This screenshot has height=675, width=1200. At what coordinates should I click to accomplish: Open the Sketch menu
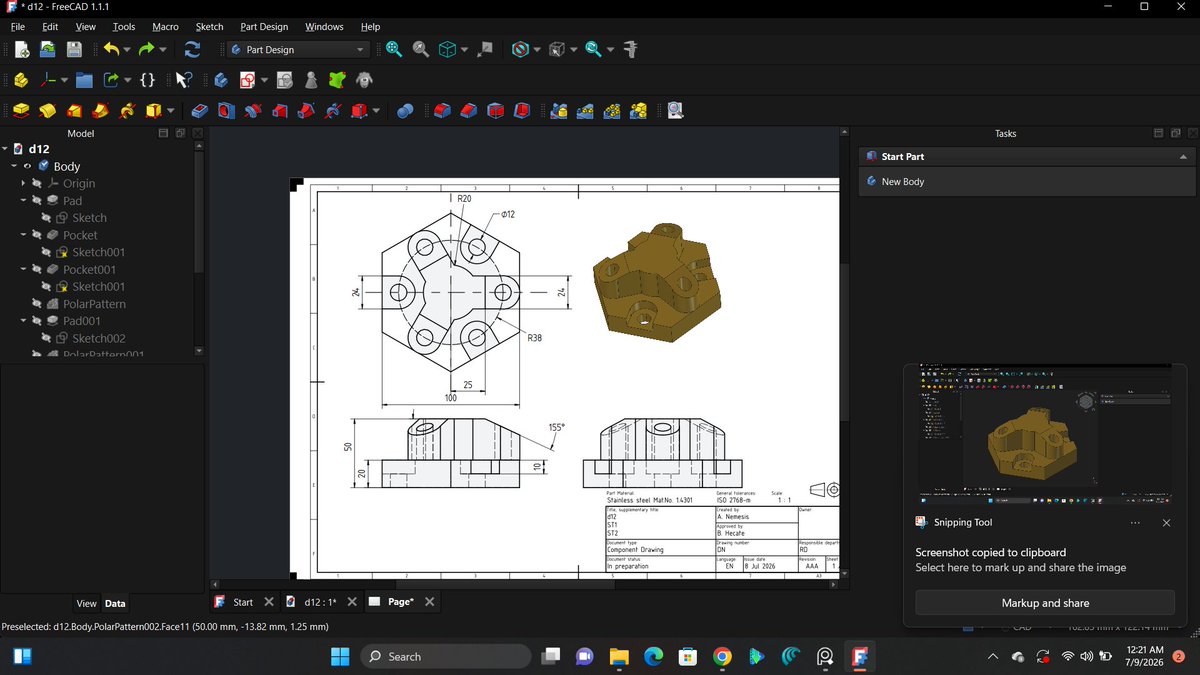click(209, 27)
